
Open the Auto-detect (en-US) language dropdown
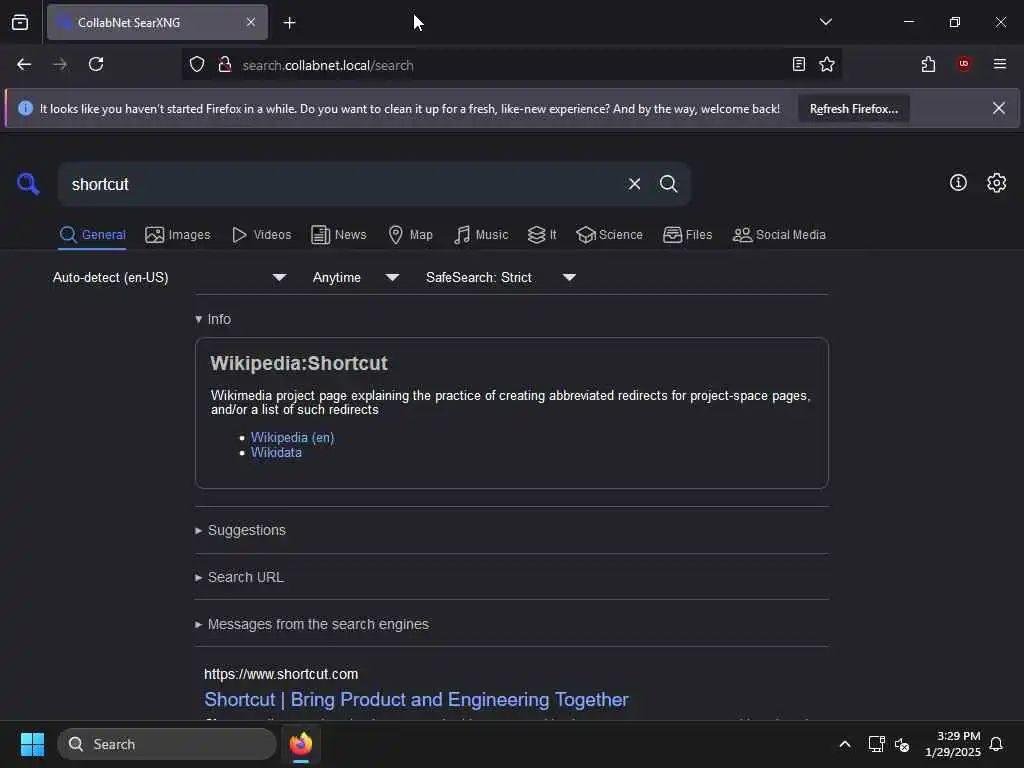tap(169, 278)
